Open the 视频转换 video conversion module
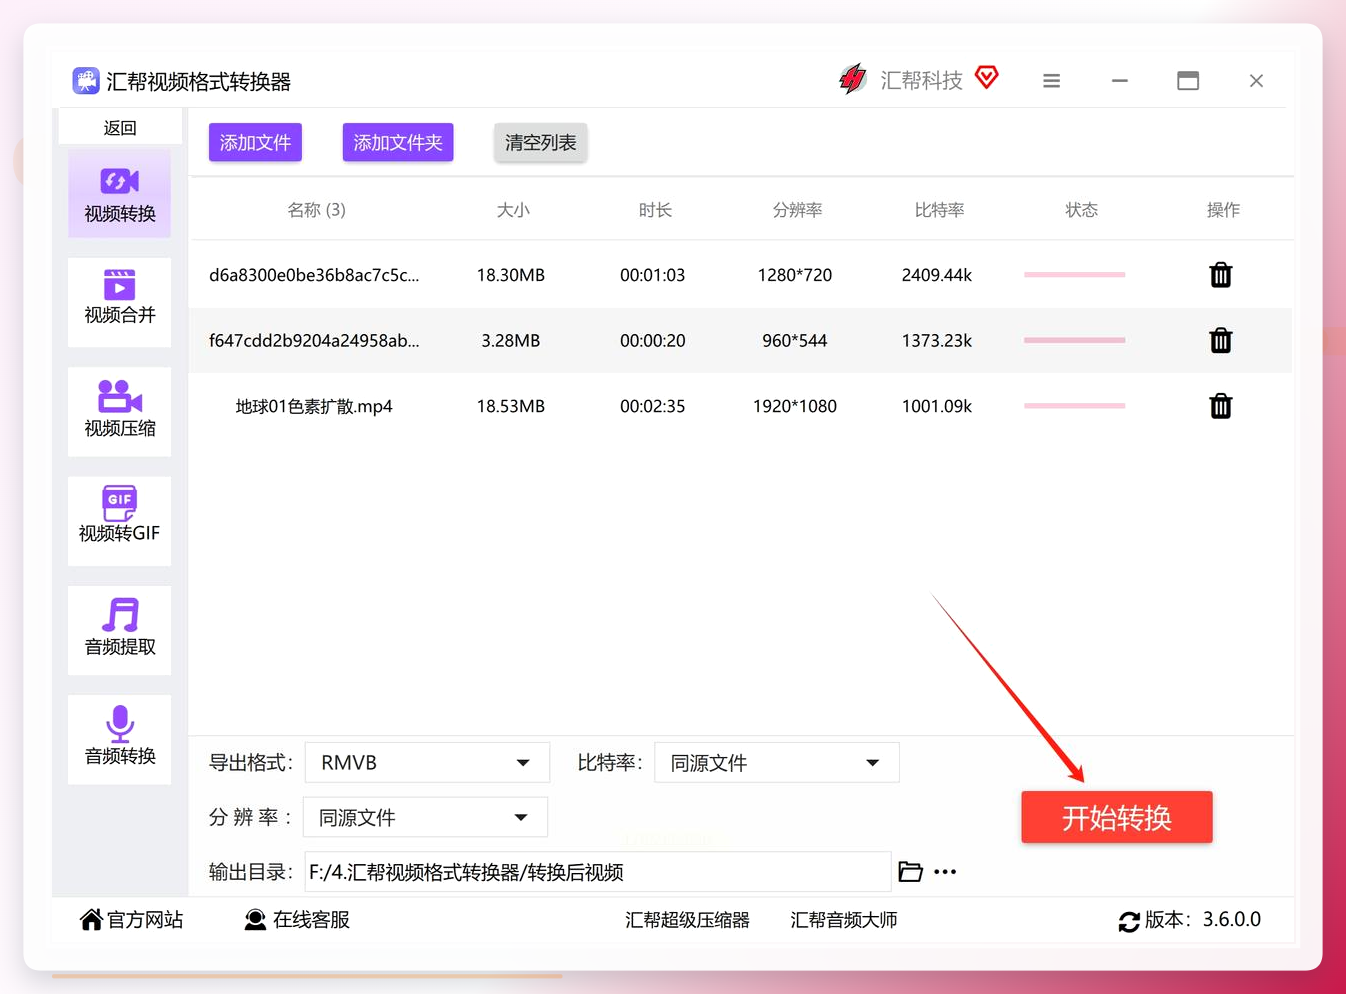Screen dimensions: 1346x994 [120, 194]
